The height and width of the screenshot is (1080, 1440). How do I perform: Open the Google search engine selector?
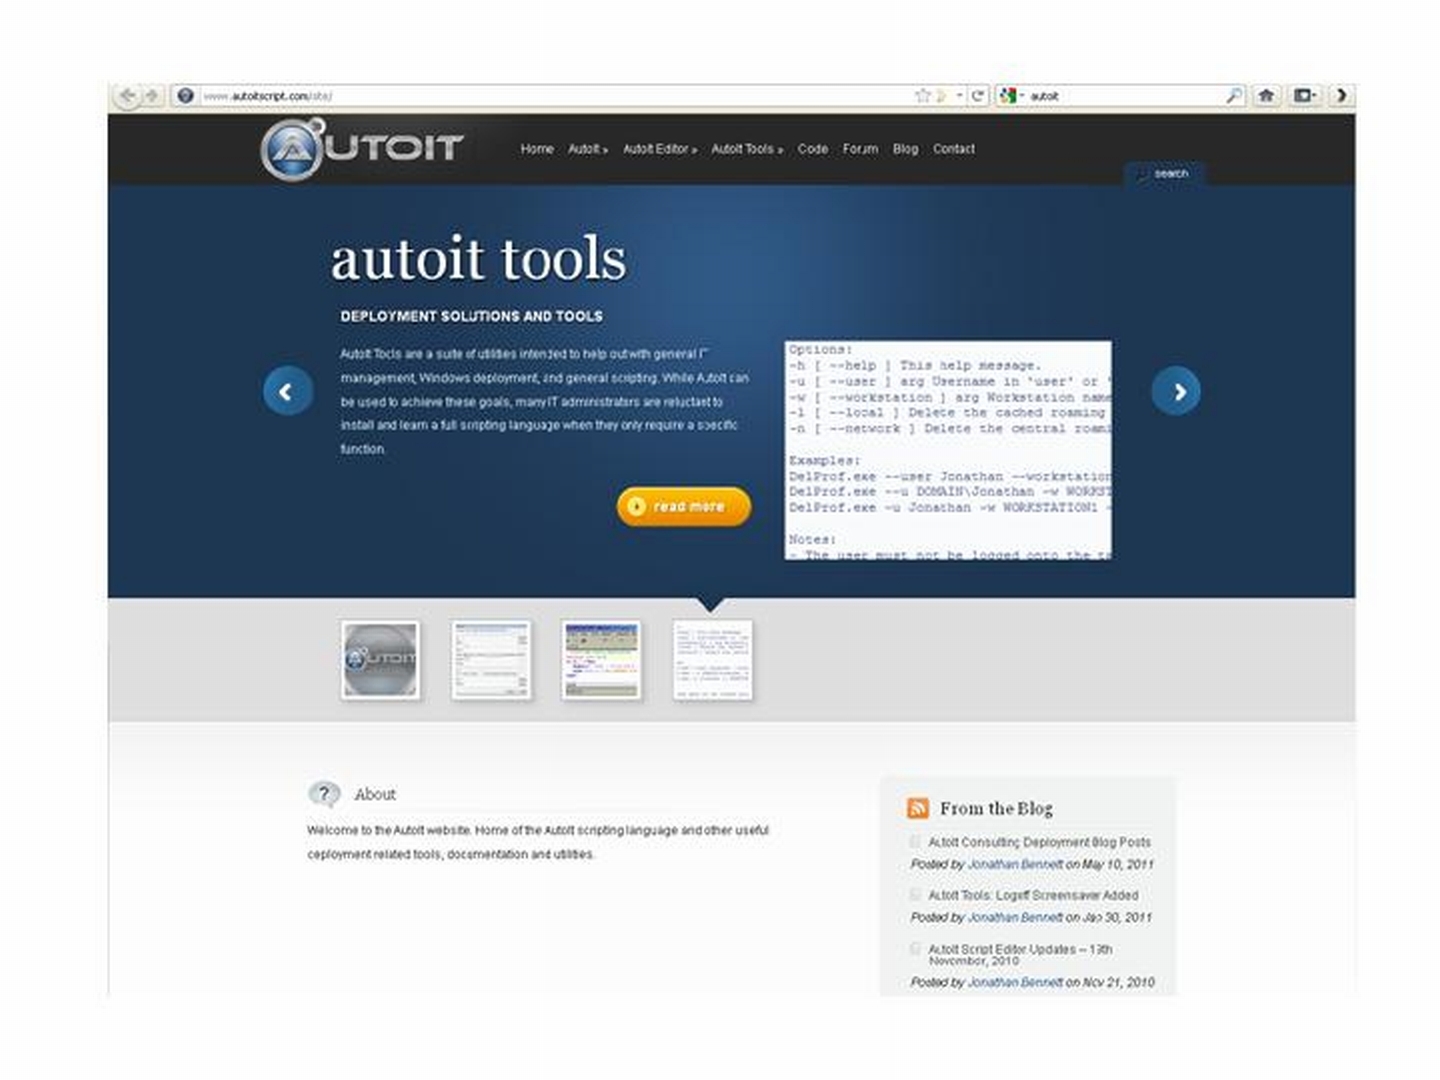(x=1011, y=96)
